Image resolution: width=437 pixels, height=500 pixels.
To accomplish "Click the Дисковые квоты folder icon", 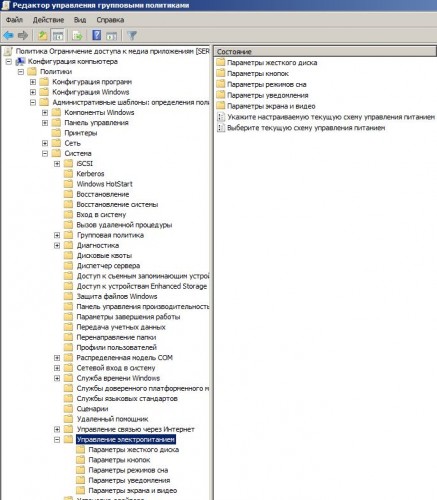I will [68, 255].
